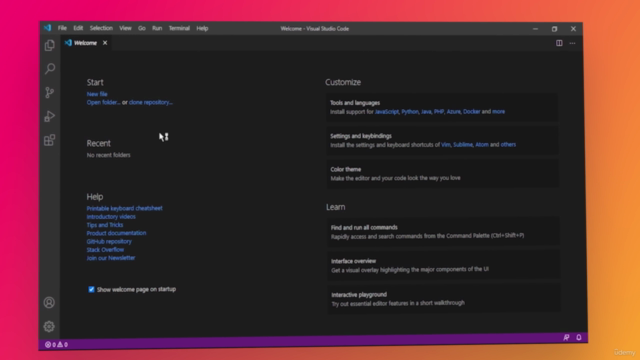Install Sublime keybindings link

(x=463, y=144)
